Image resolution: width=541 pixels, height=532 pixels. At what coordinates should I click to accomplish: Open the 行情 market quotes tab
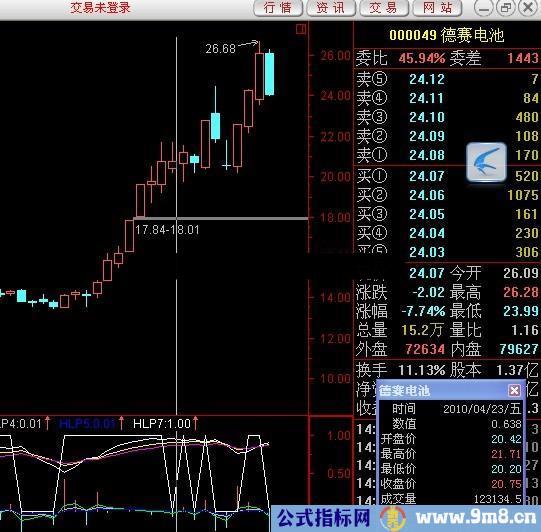[x=278, y=8]
